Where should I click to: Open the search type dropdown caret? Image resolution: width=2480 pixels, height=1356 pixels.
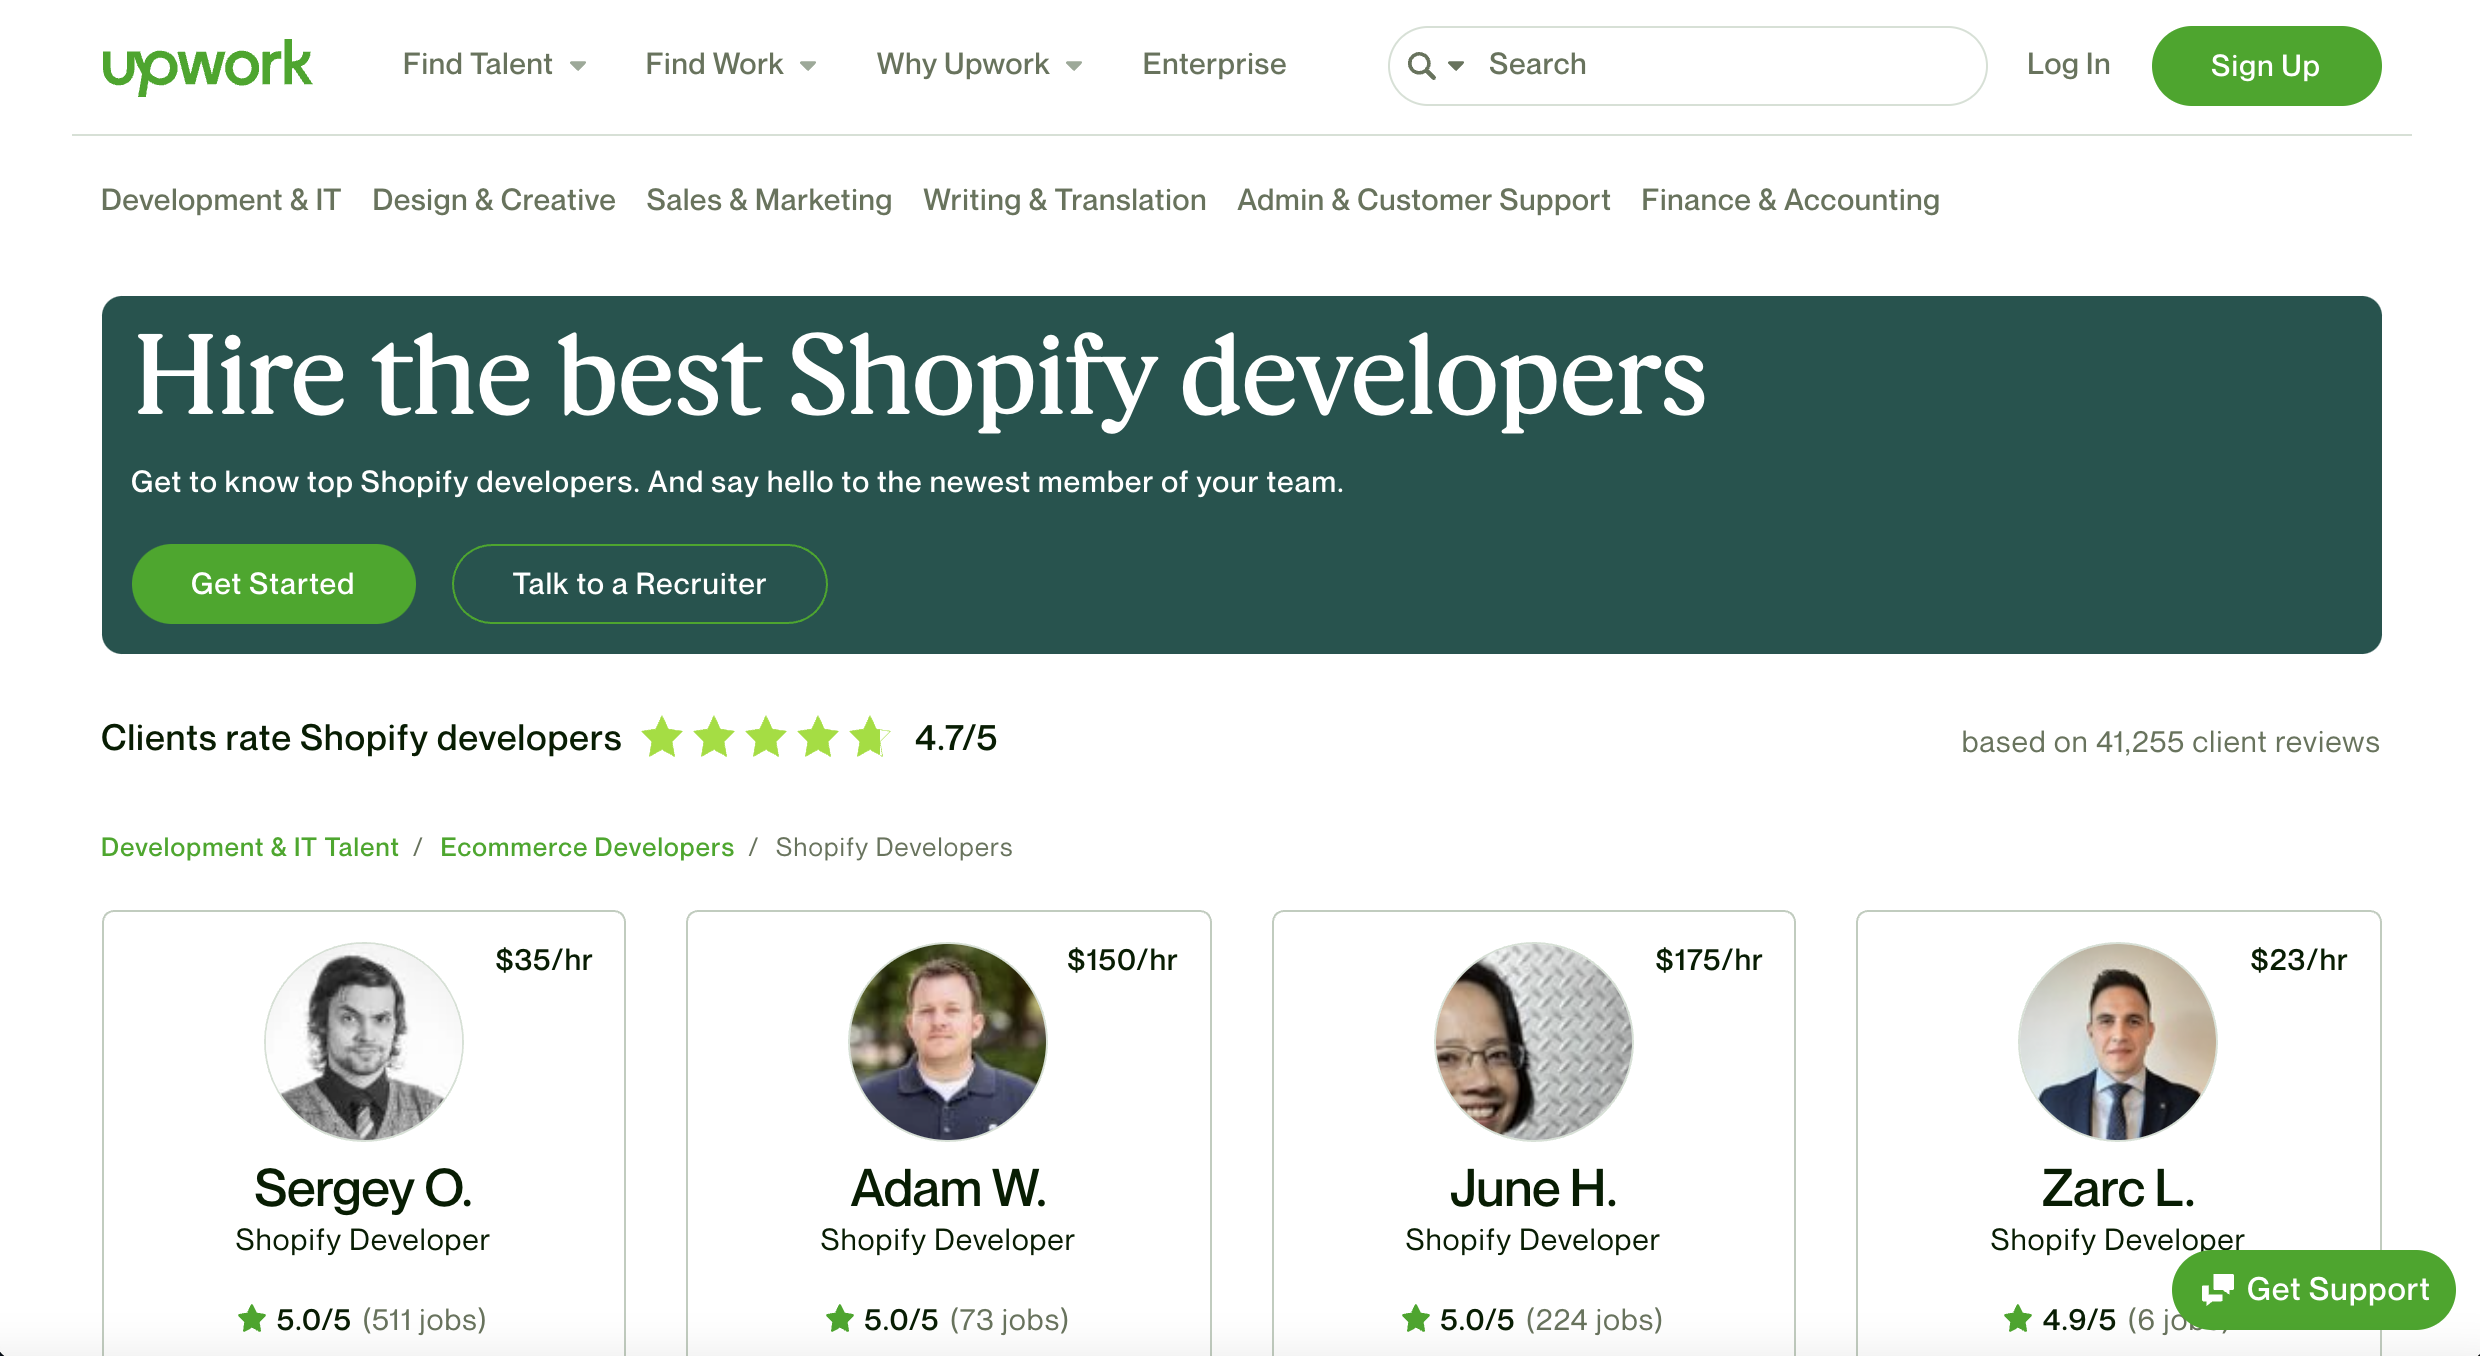[1456, 66]
